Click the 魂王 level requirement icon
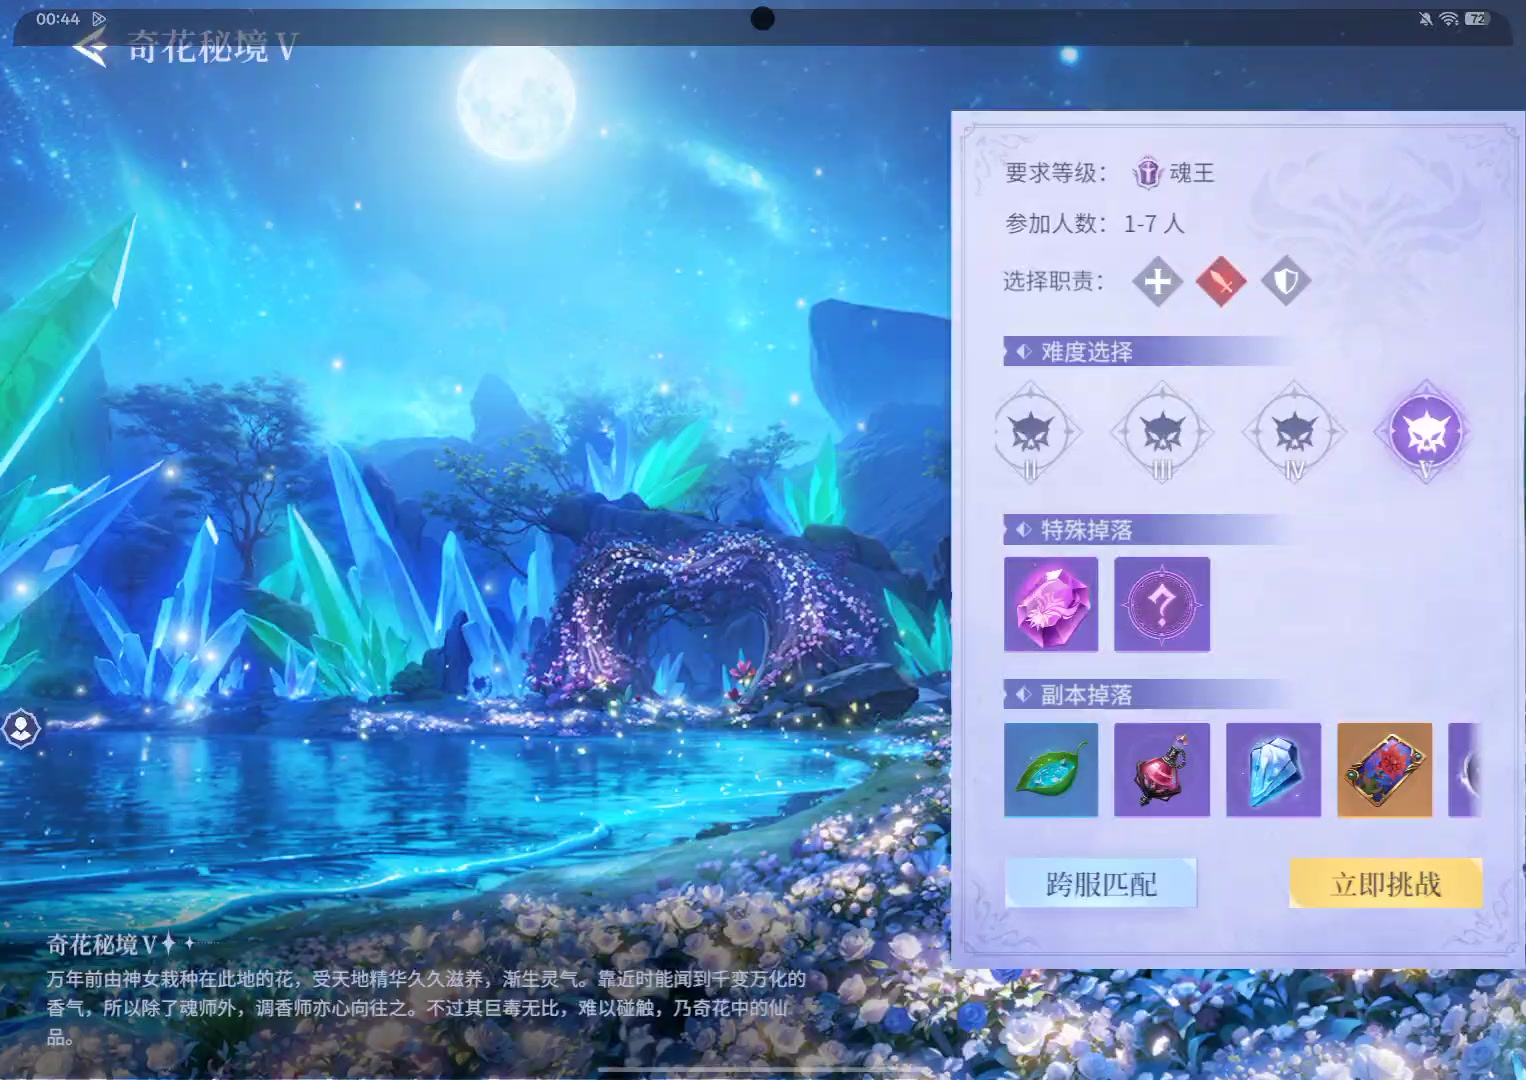The image size is (1526, 1080). click(1147, 173)
